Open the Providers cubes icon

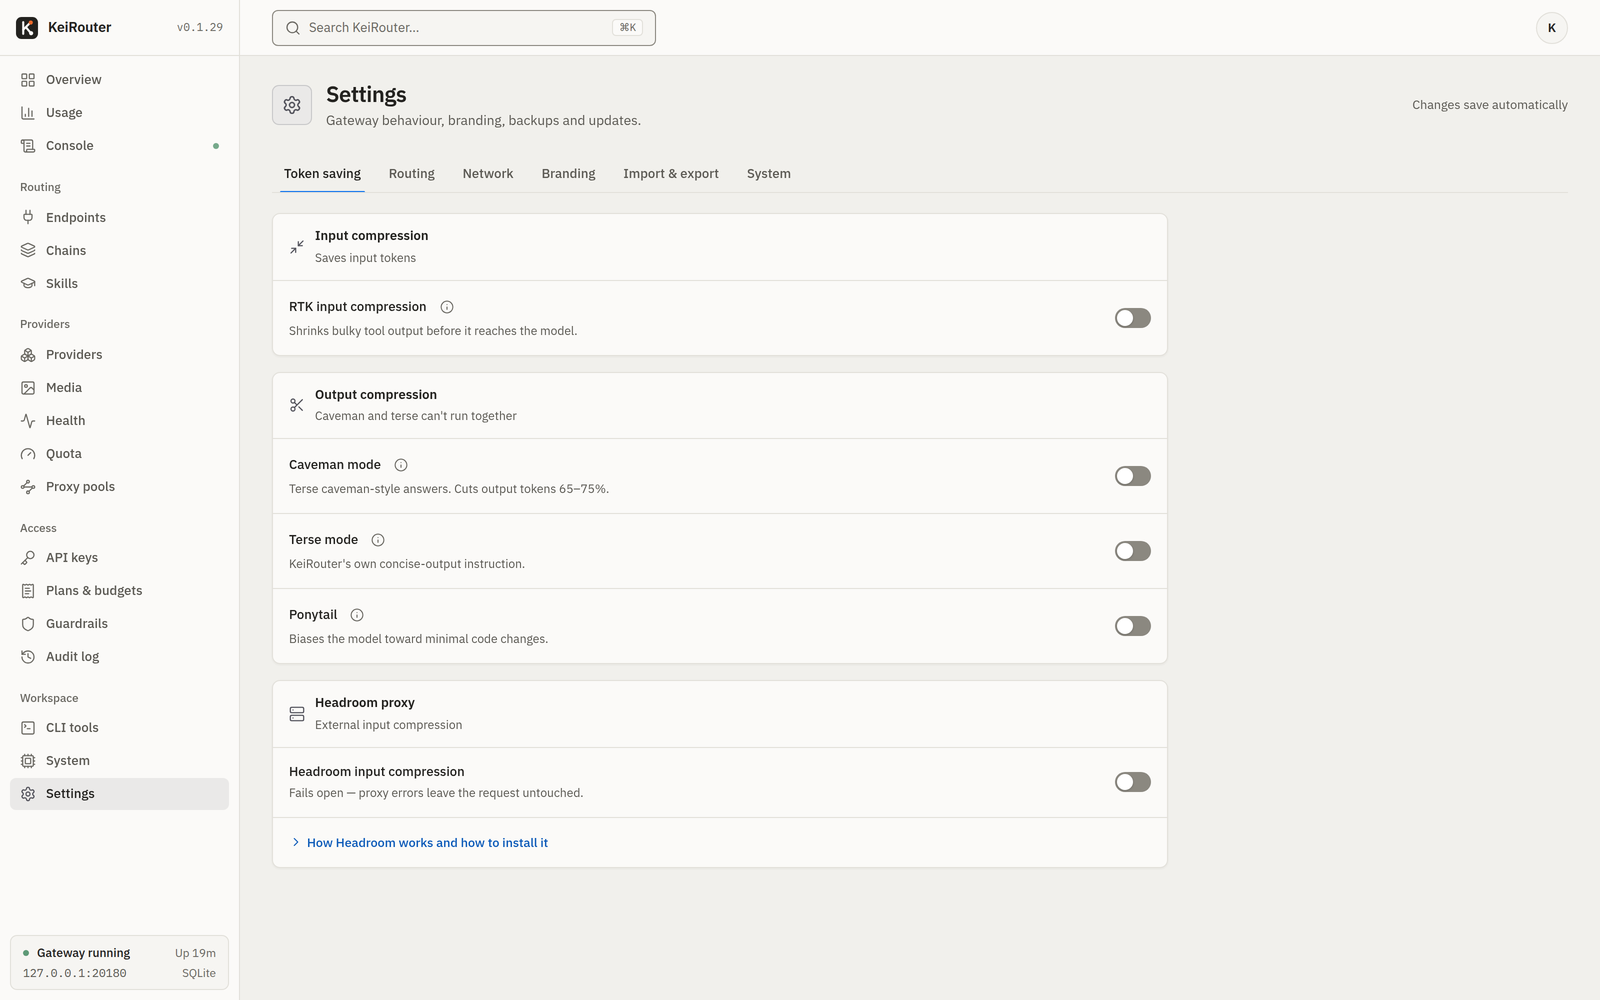(x=28, y=355)
